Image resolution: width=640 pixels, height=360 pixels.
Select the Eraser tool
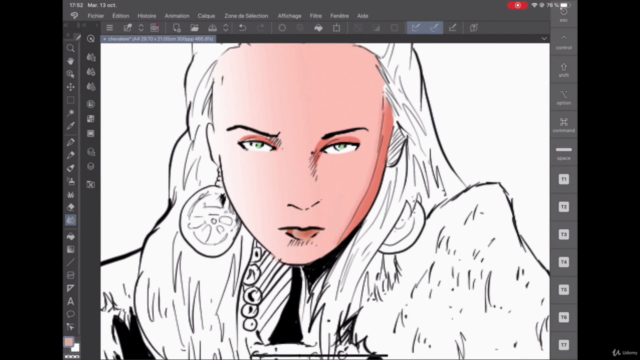click(x=71, y=207)
